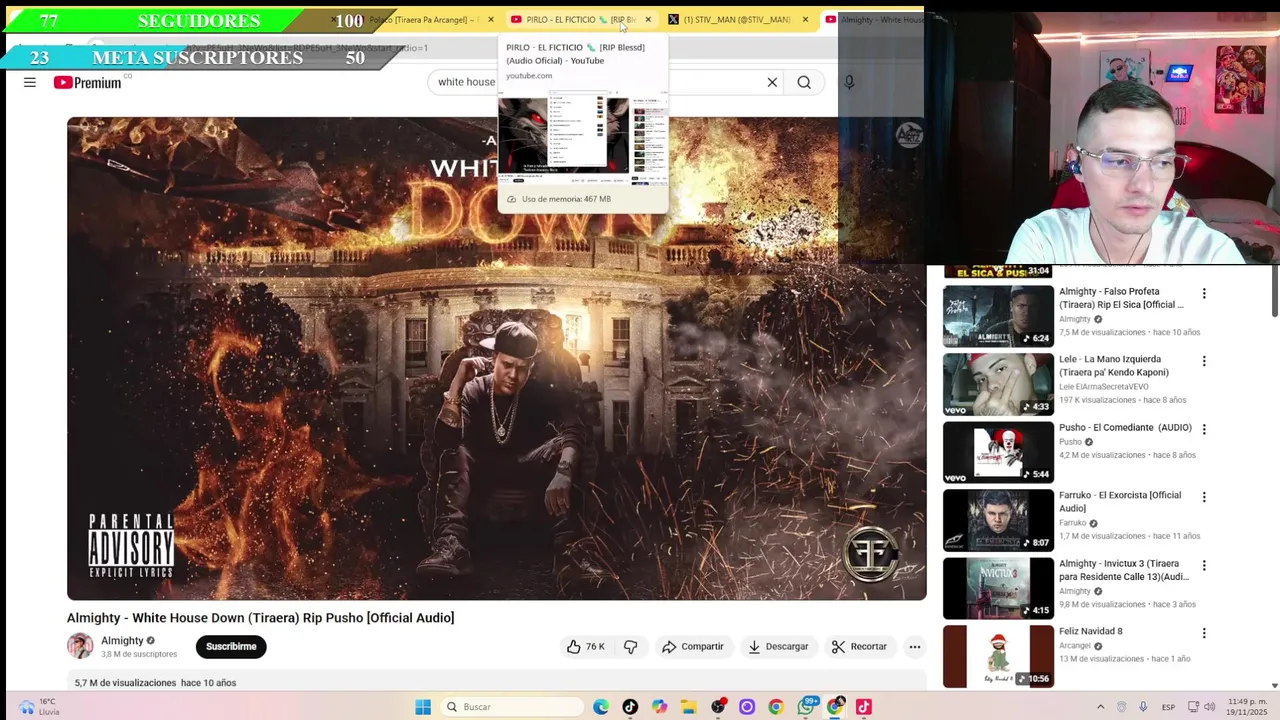Click the taskbar Buscar search box
Viewport: 1280px width, 720px height.
[x=510, y=707]
